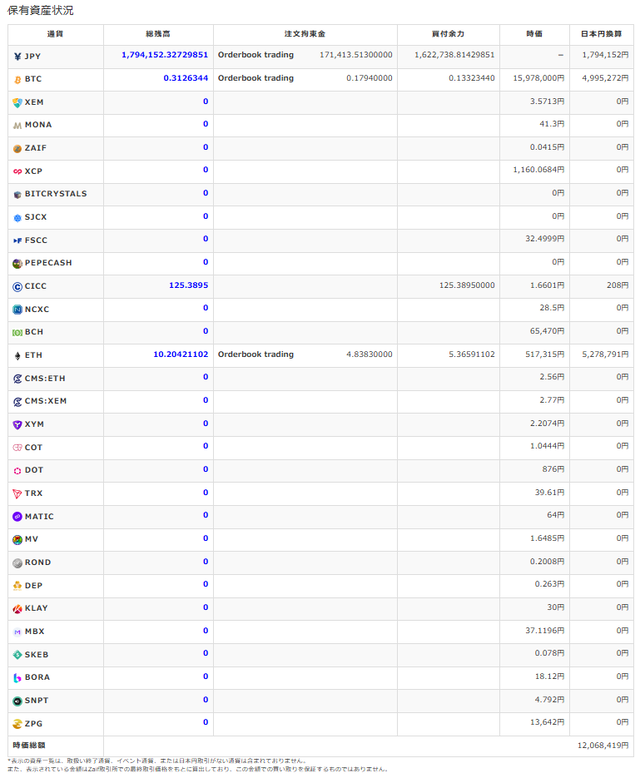Select ETH yen value 5,278,791円

coord(605,354)
